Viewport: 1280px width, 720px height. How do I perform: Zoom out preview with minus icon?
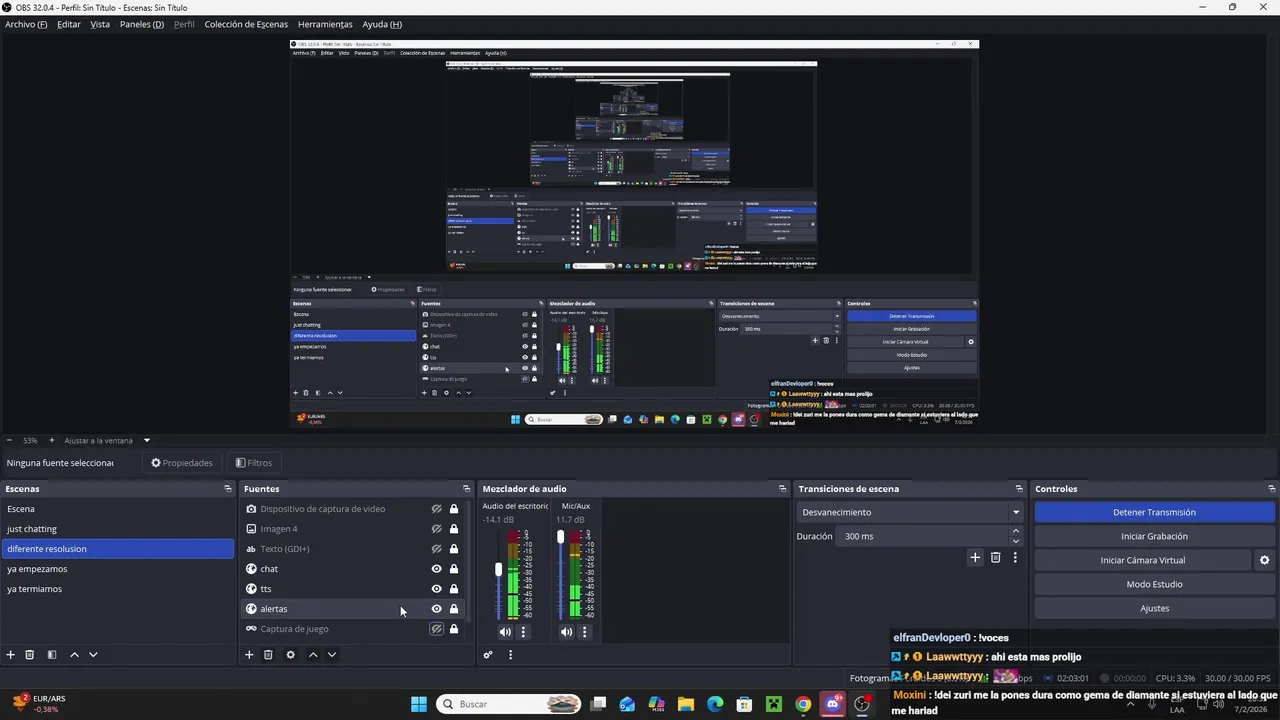[x=9, y=440]
